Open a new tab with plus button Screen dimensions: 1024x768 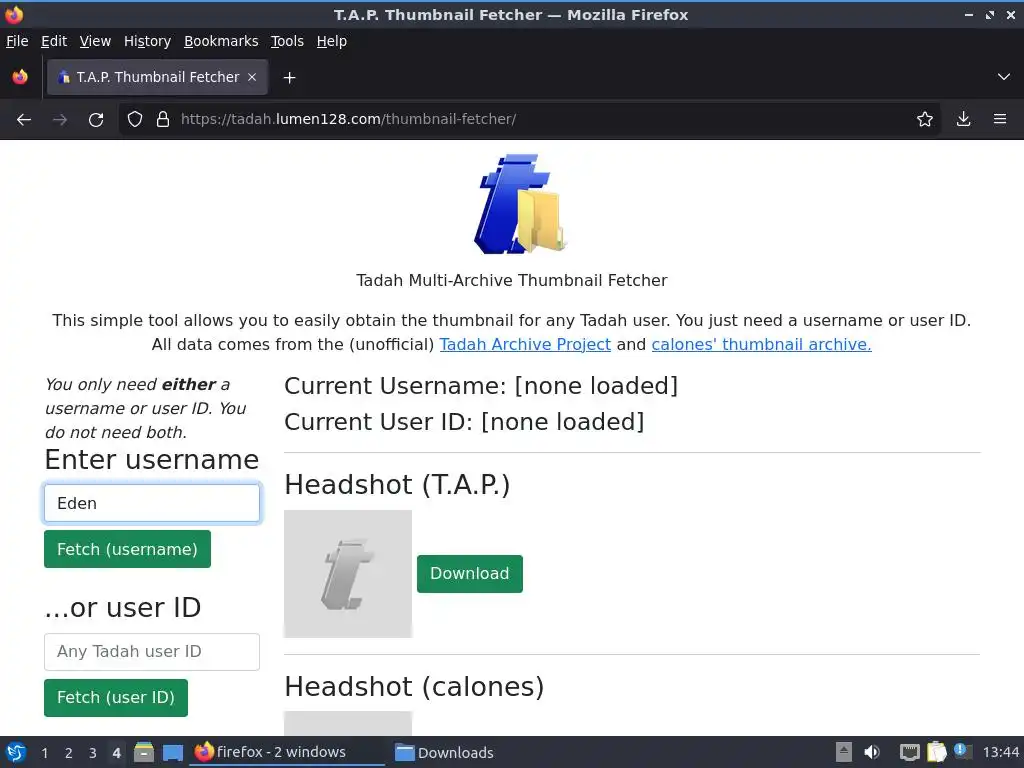pyautogui.click(x=289, y=78)
